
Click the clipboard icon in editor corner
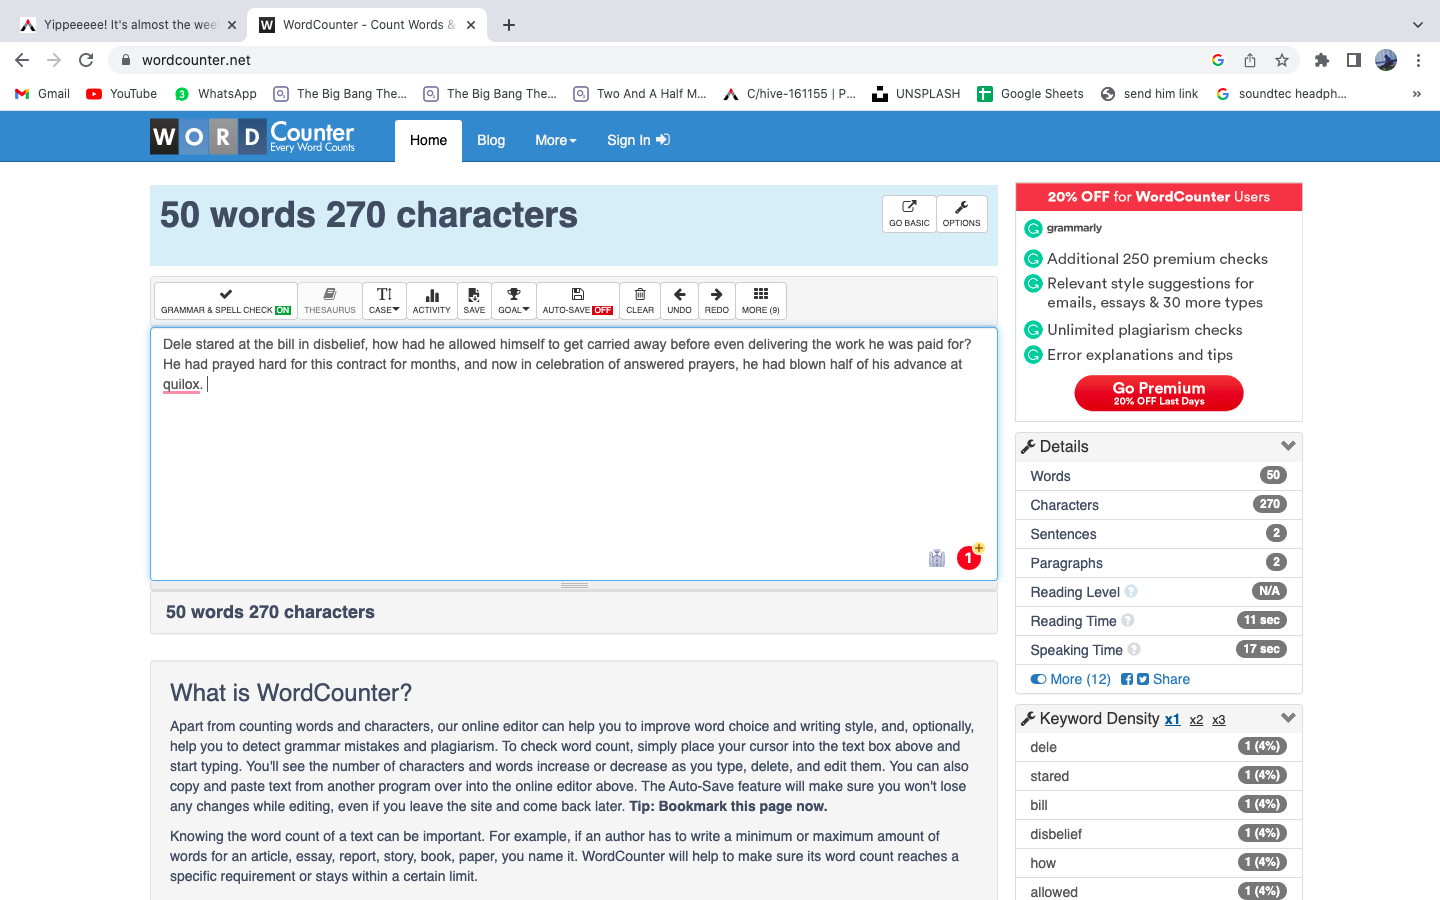point(937,558)
